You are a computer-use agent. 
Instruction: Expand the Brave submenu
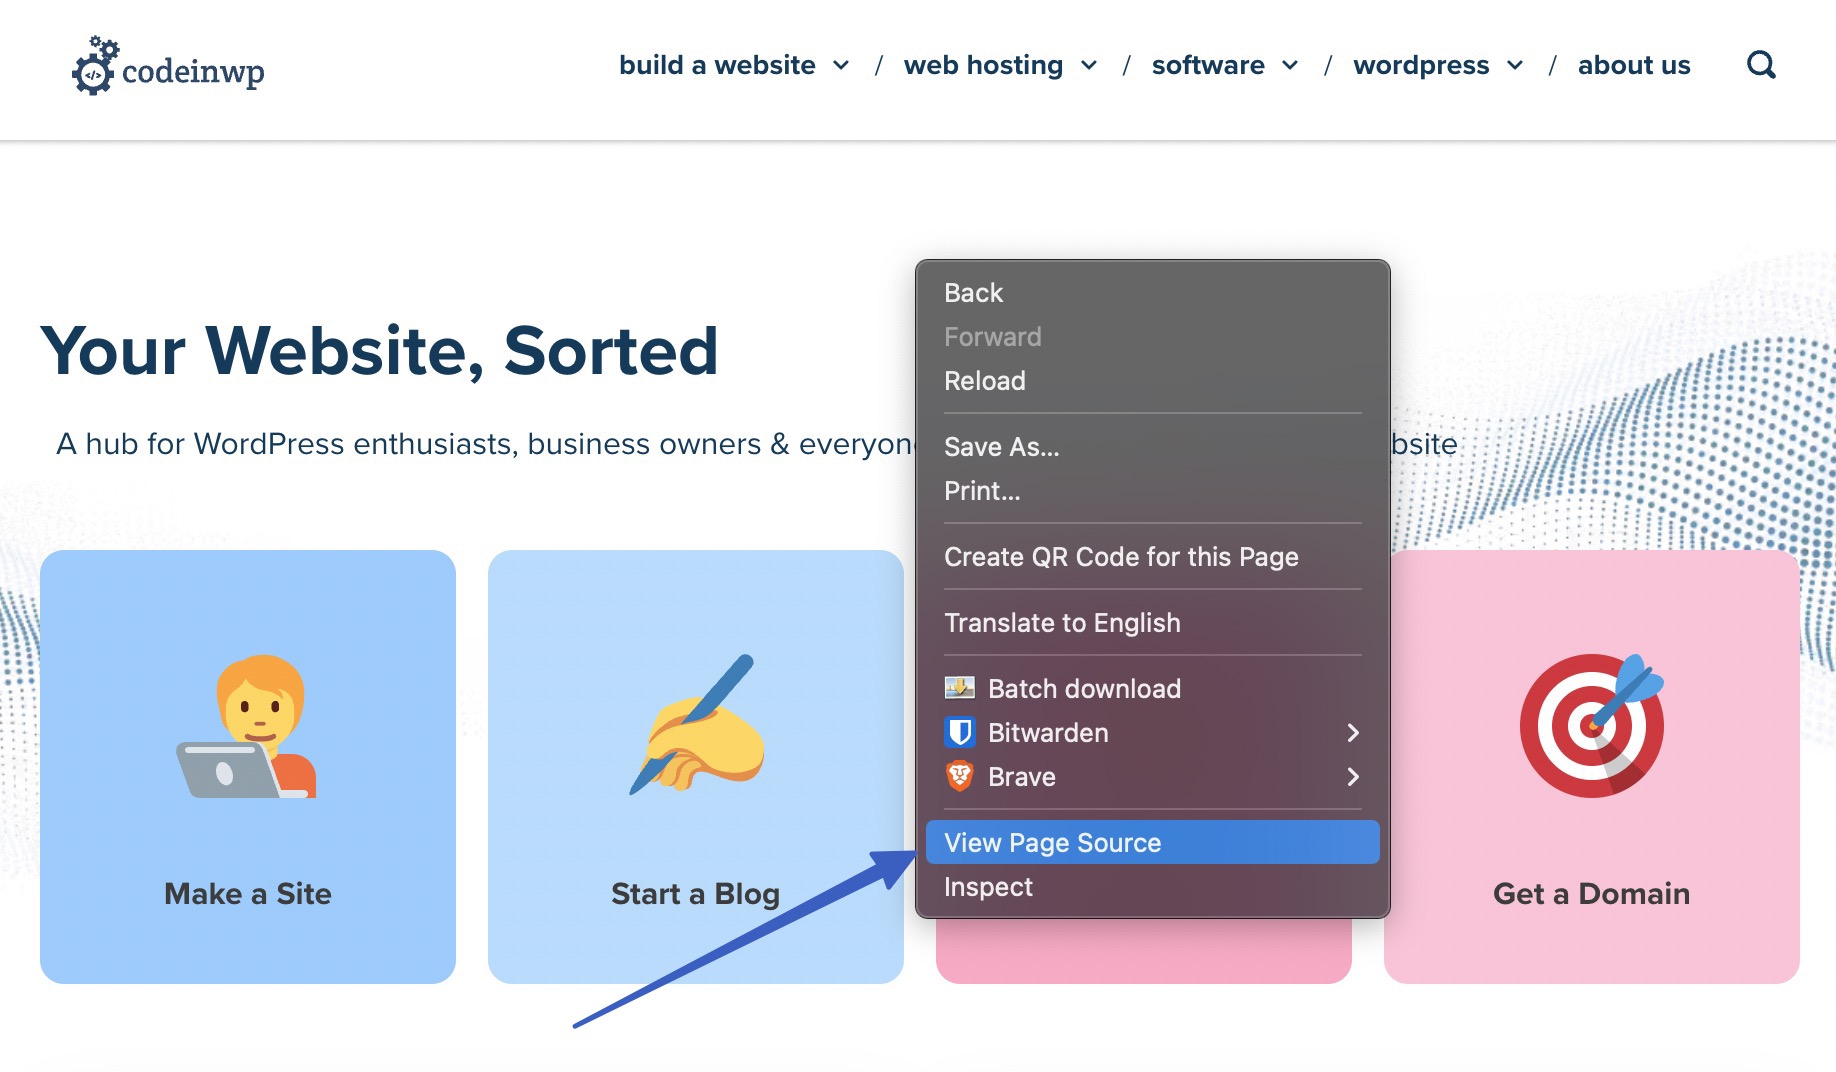[x=1355, y=777]
